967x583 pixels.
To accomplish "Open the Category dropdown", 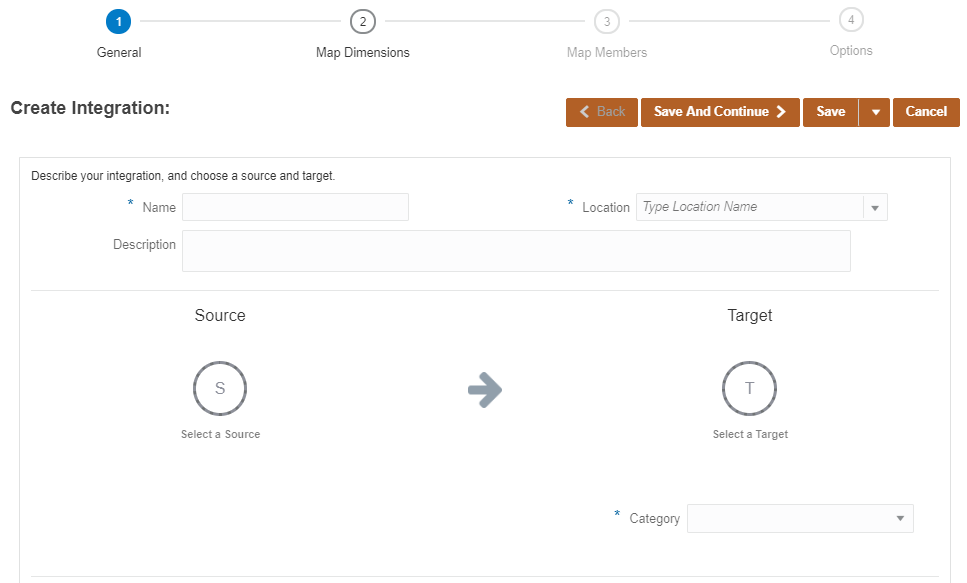I will coord(800,518).
